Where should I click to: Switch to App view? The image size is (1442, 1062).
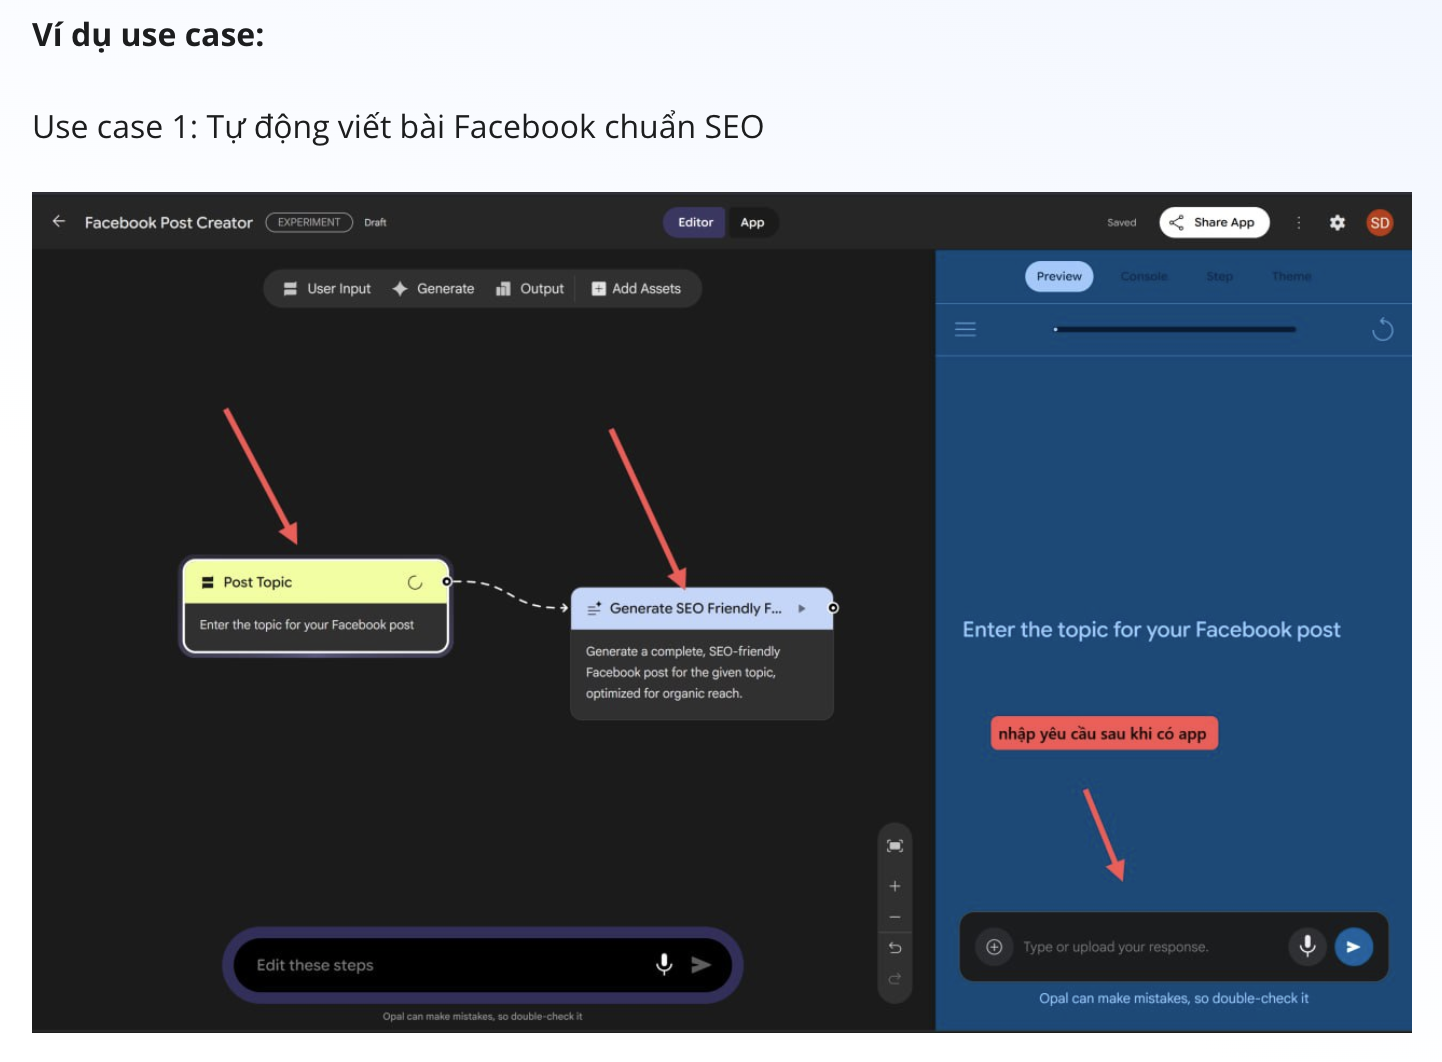pyautogui.click(x=752, y=223)
